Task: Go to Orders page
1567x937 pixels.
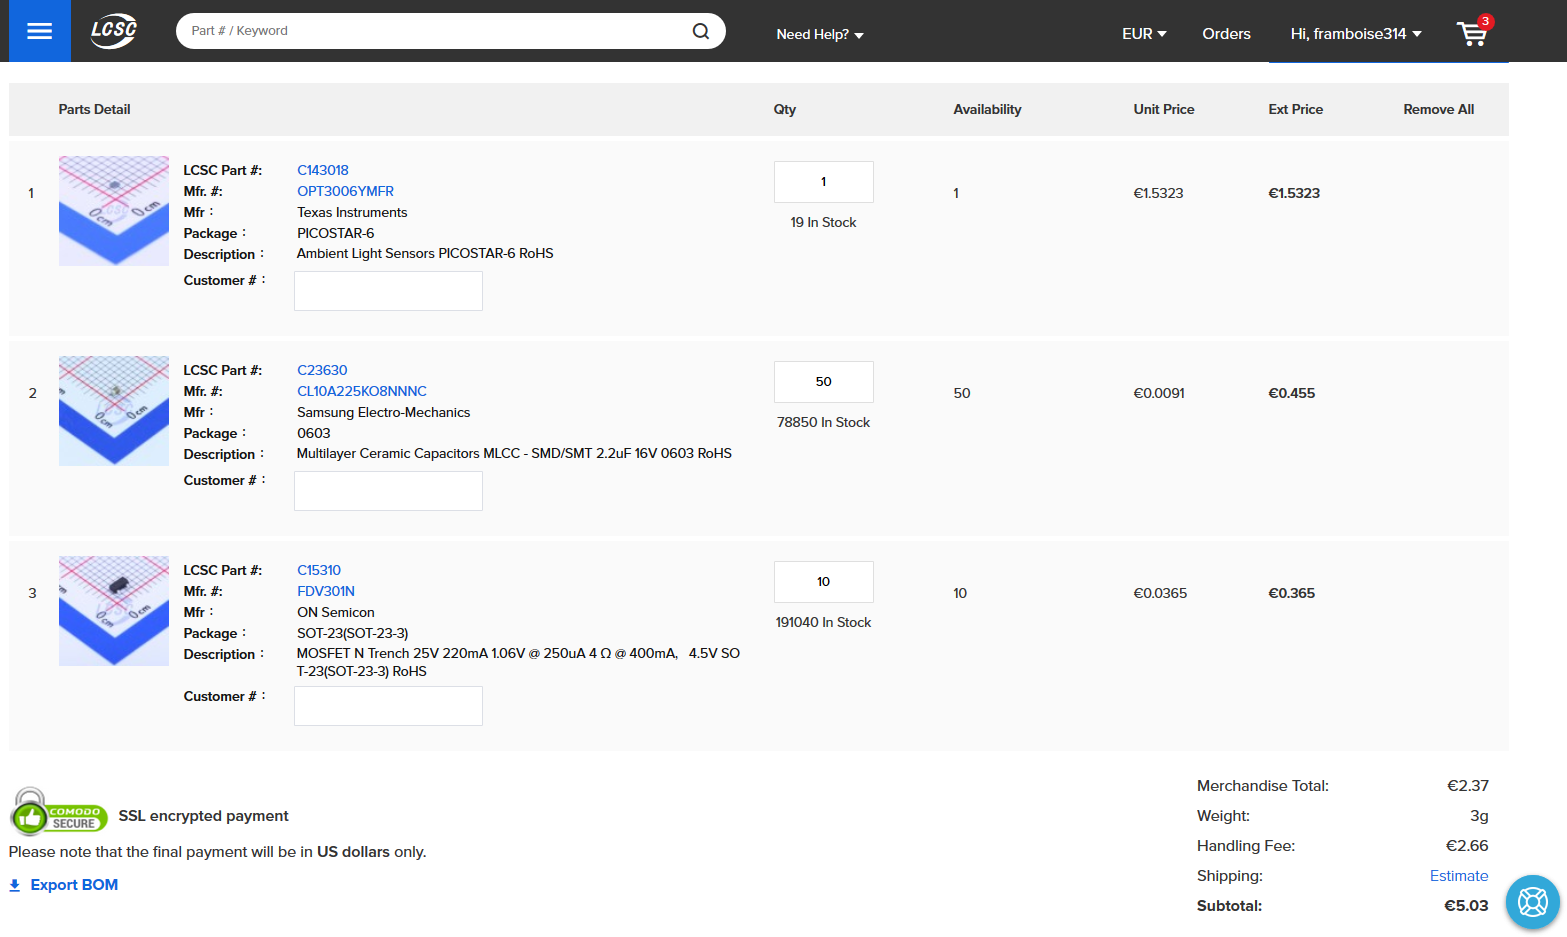Action: (1226, 33)
